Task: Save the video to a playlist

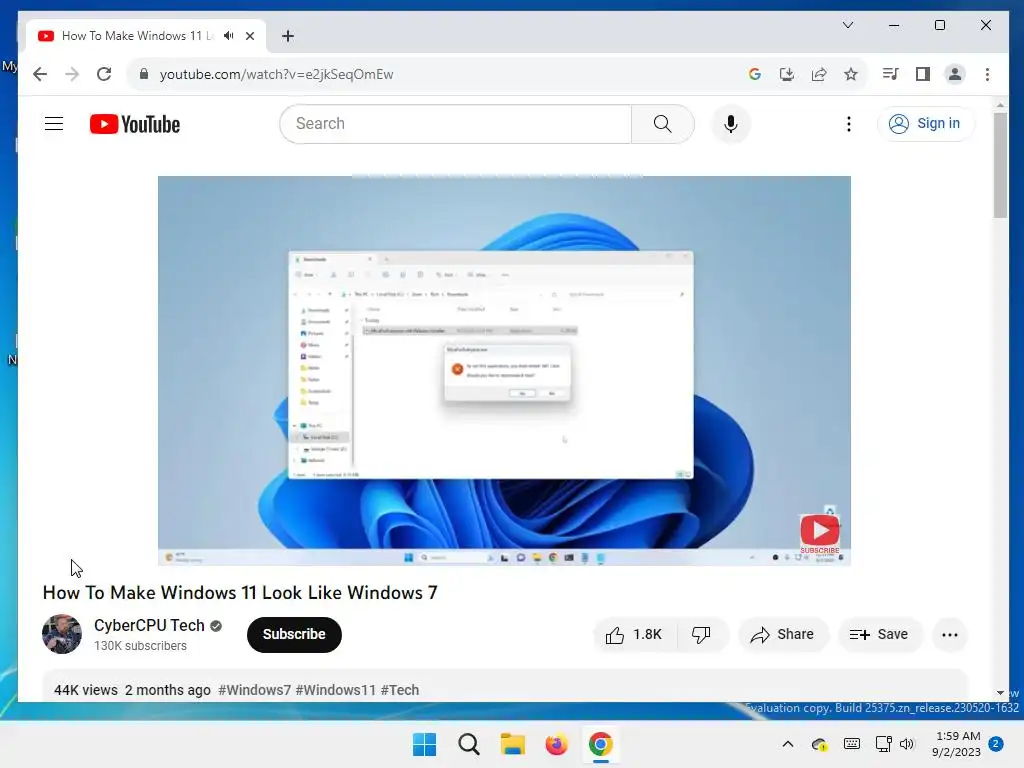Action: [x=879, y=635]
